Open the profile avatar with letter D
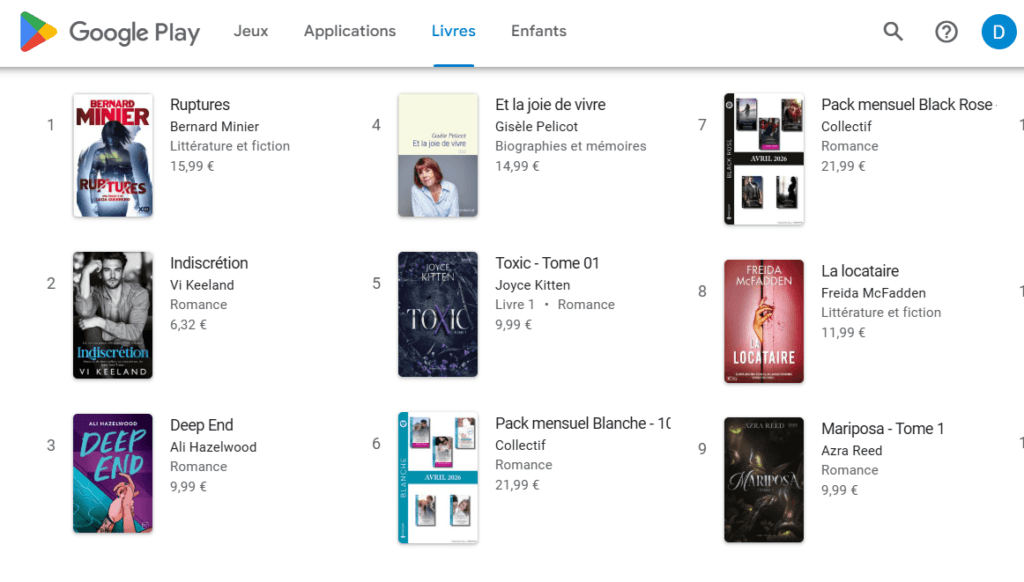Viewport: 1024px width, 582px height. tap(998, 31)
